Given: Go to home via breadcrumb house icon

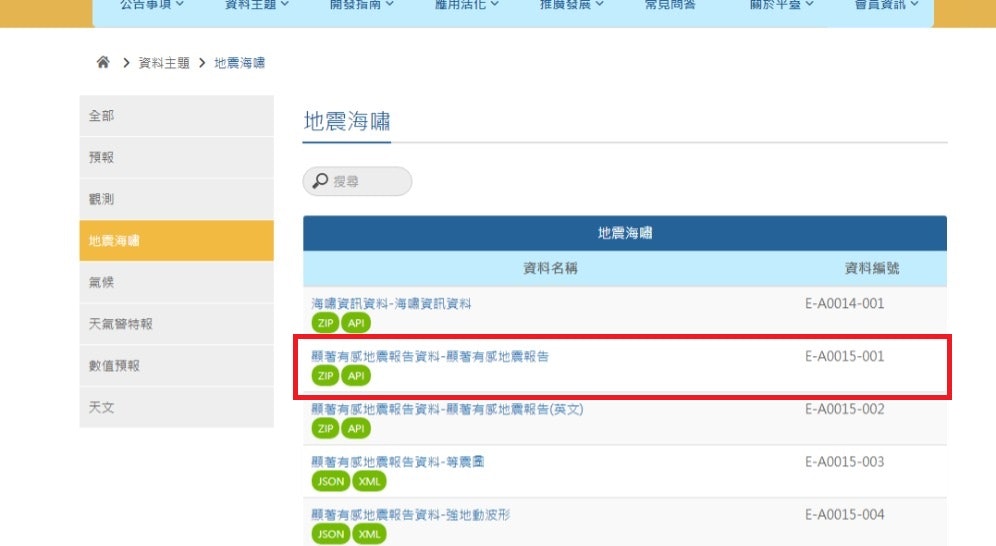Looking at the screenshot, I should pyautogui.click(x=103, y=62).
